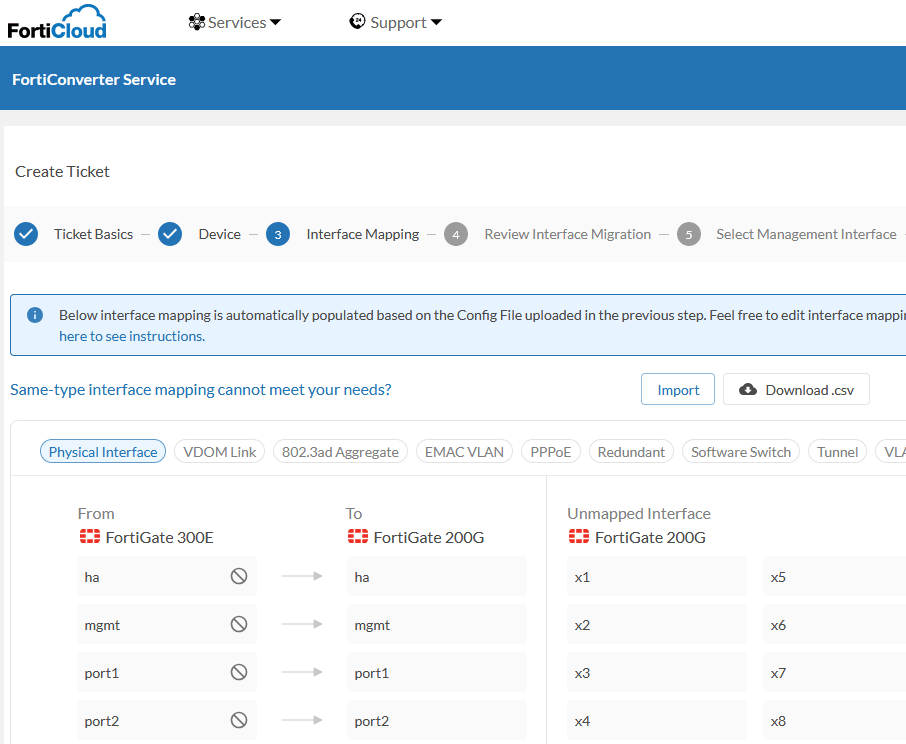Viewport: 906px width, 744px height.
Task: Switch to the PPPoE tab
Action: [x=551, y=452]
